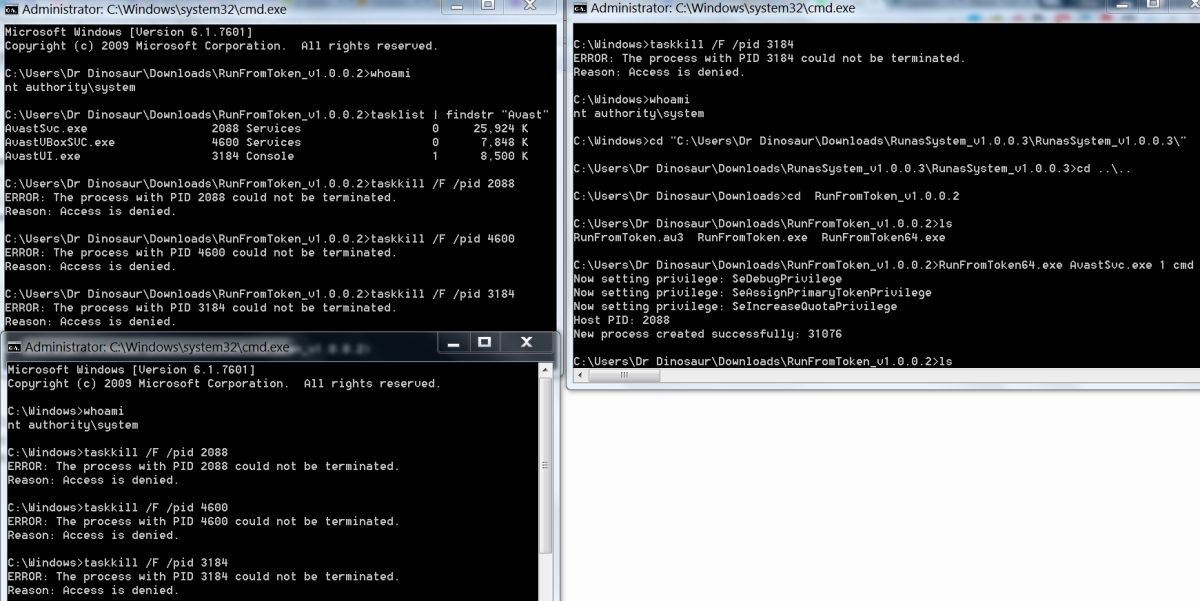Click the "cd RunFromToken_v1.0.0.2" command
This screenshot has height=601, width=1200.
(873, 196)
